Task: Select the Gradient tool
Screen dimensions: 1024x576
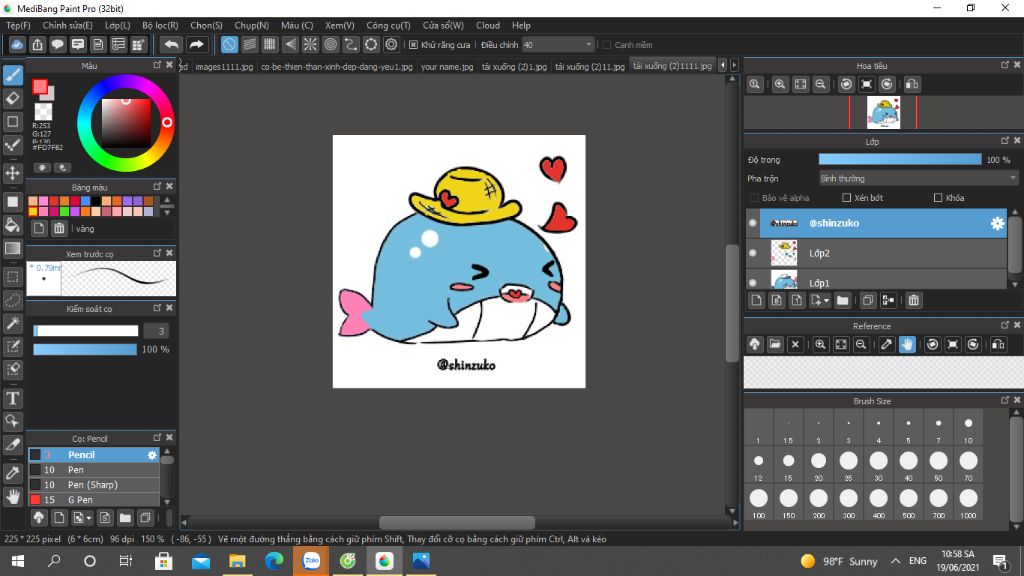Action: point(12,248)
